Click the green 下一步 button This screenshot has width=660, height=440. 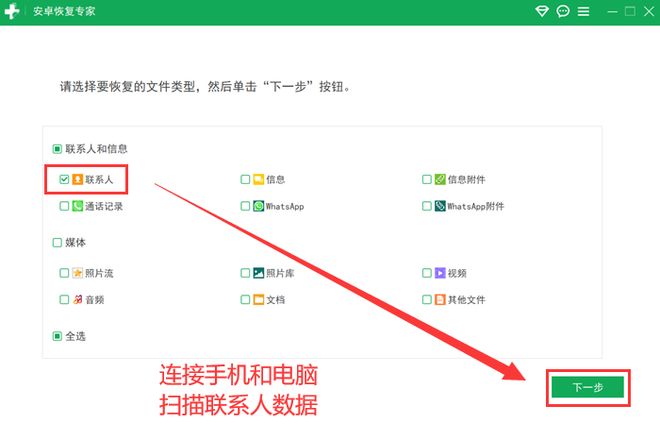click(588, 387)
